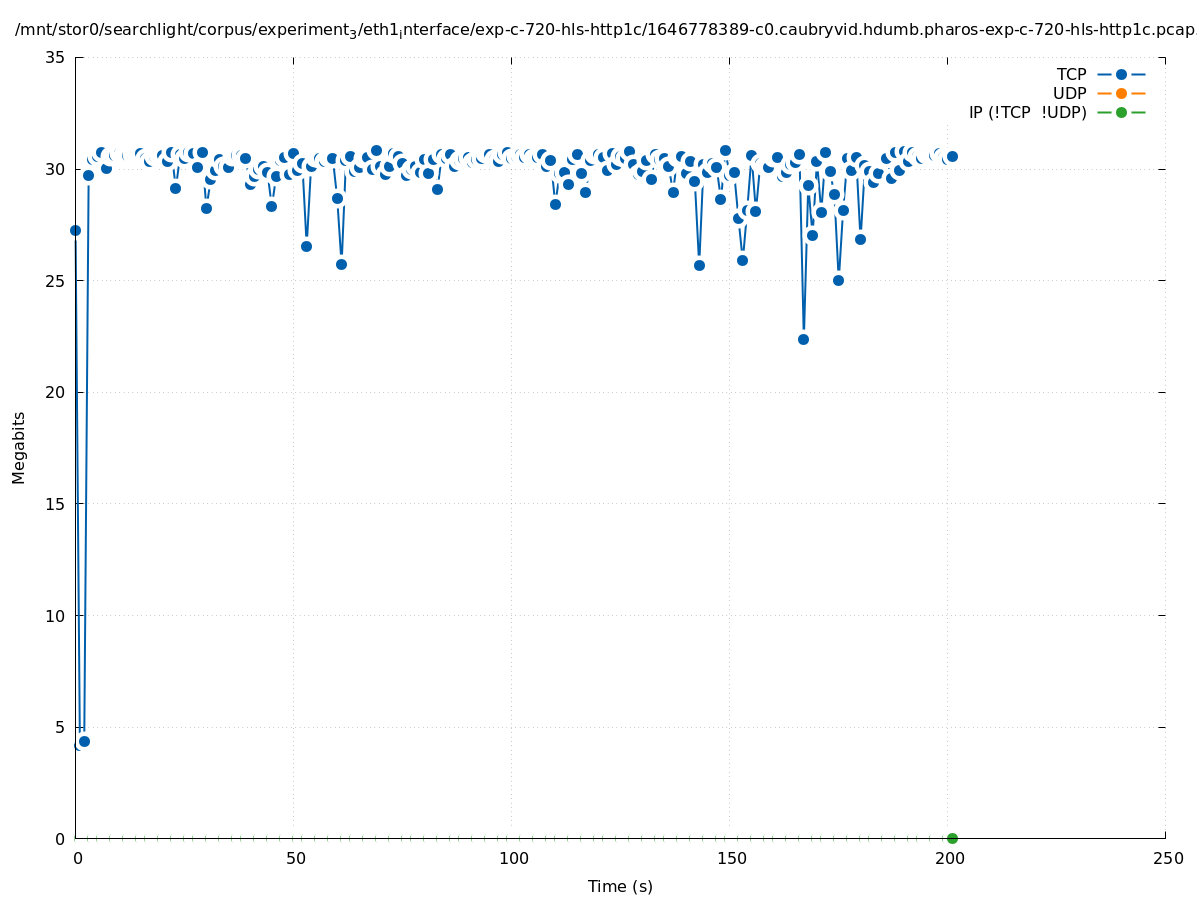This screenshot has height=900, width=1197.
Task: Click the orange UDP legend marker
Action: tap(1121, 93)
